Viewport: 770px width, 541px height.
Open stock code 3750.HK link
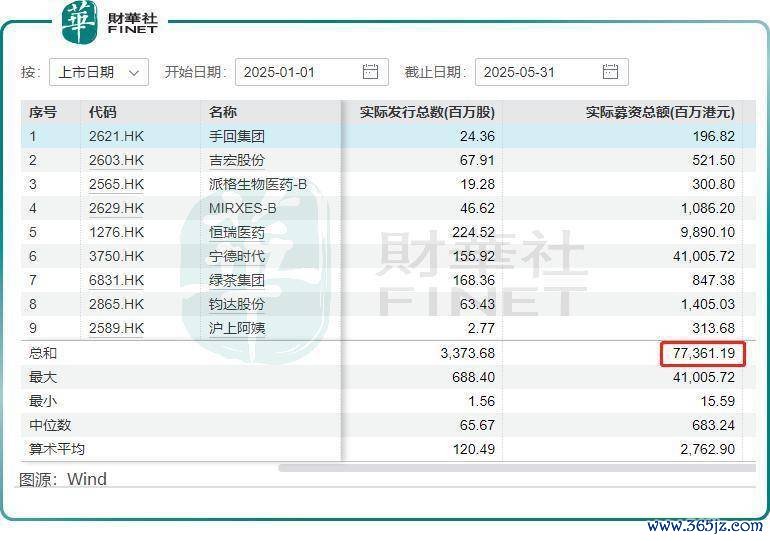[116, 256]
